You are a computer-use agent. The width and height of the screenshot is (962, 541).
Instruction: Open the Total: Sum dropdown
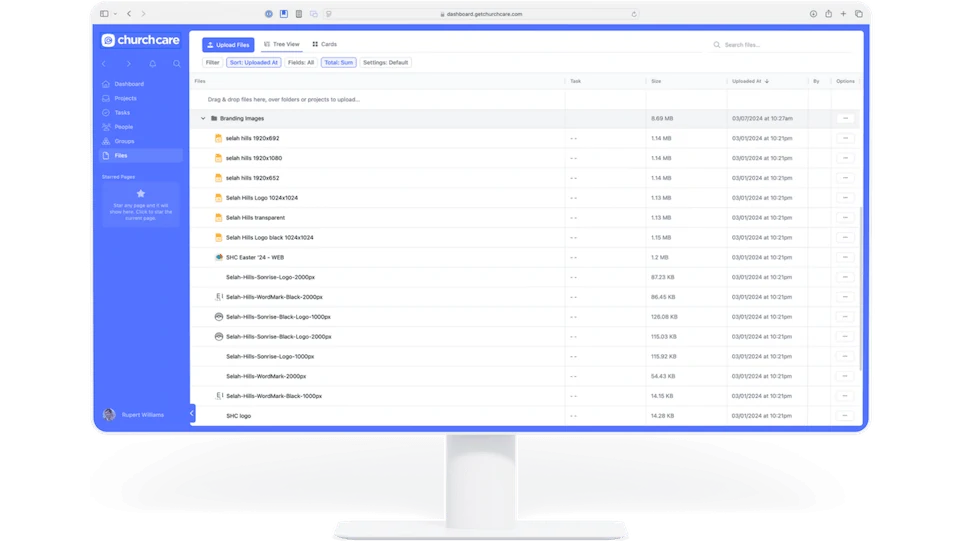339,63
